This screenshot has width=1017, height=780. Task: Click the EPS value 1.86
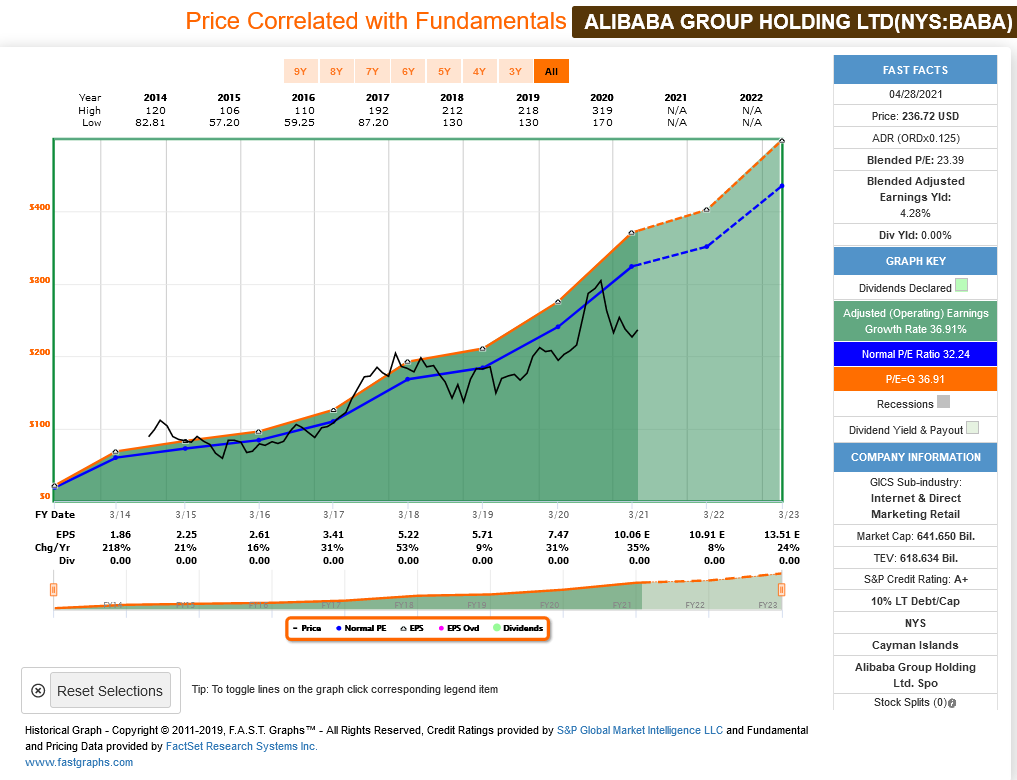[121, 535]
